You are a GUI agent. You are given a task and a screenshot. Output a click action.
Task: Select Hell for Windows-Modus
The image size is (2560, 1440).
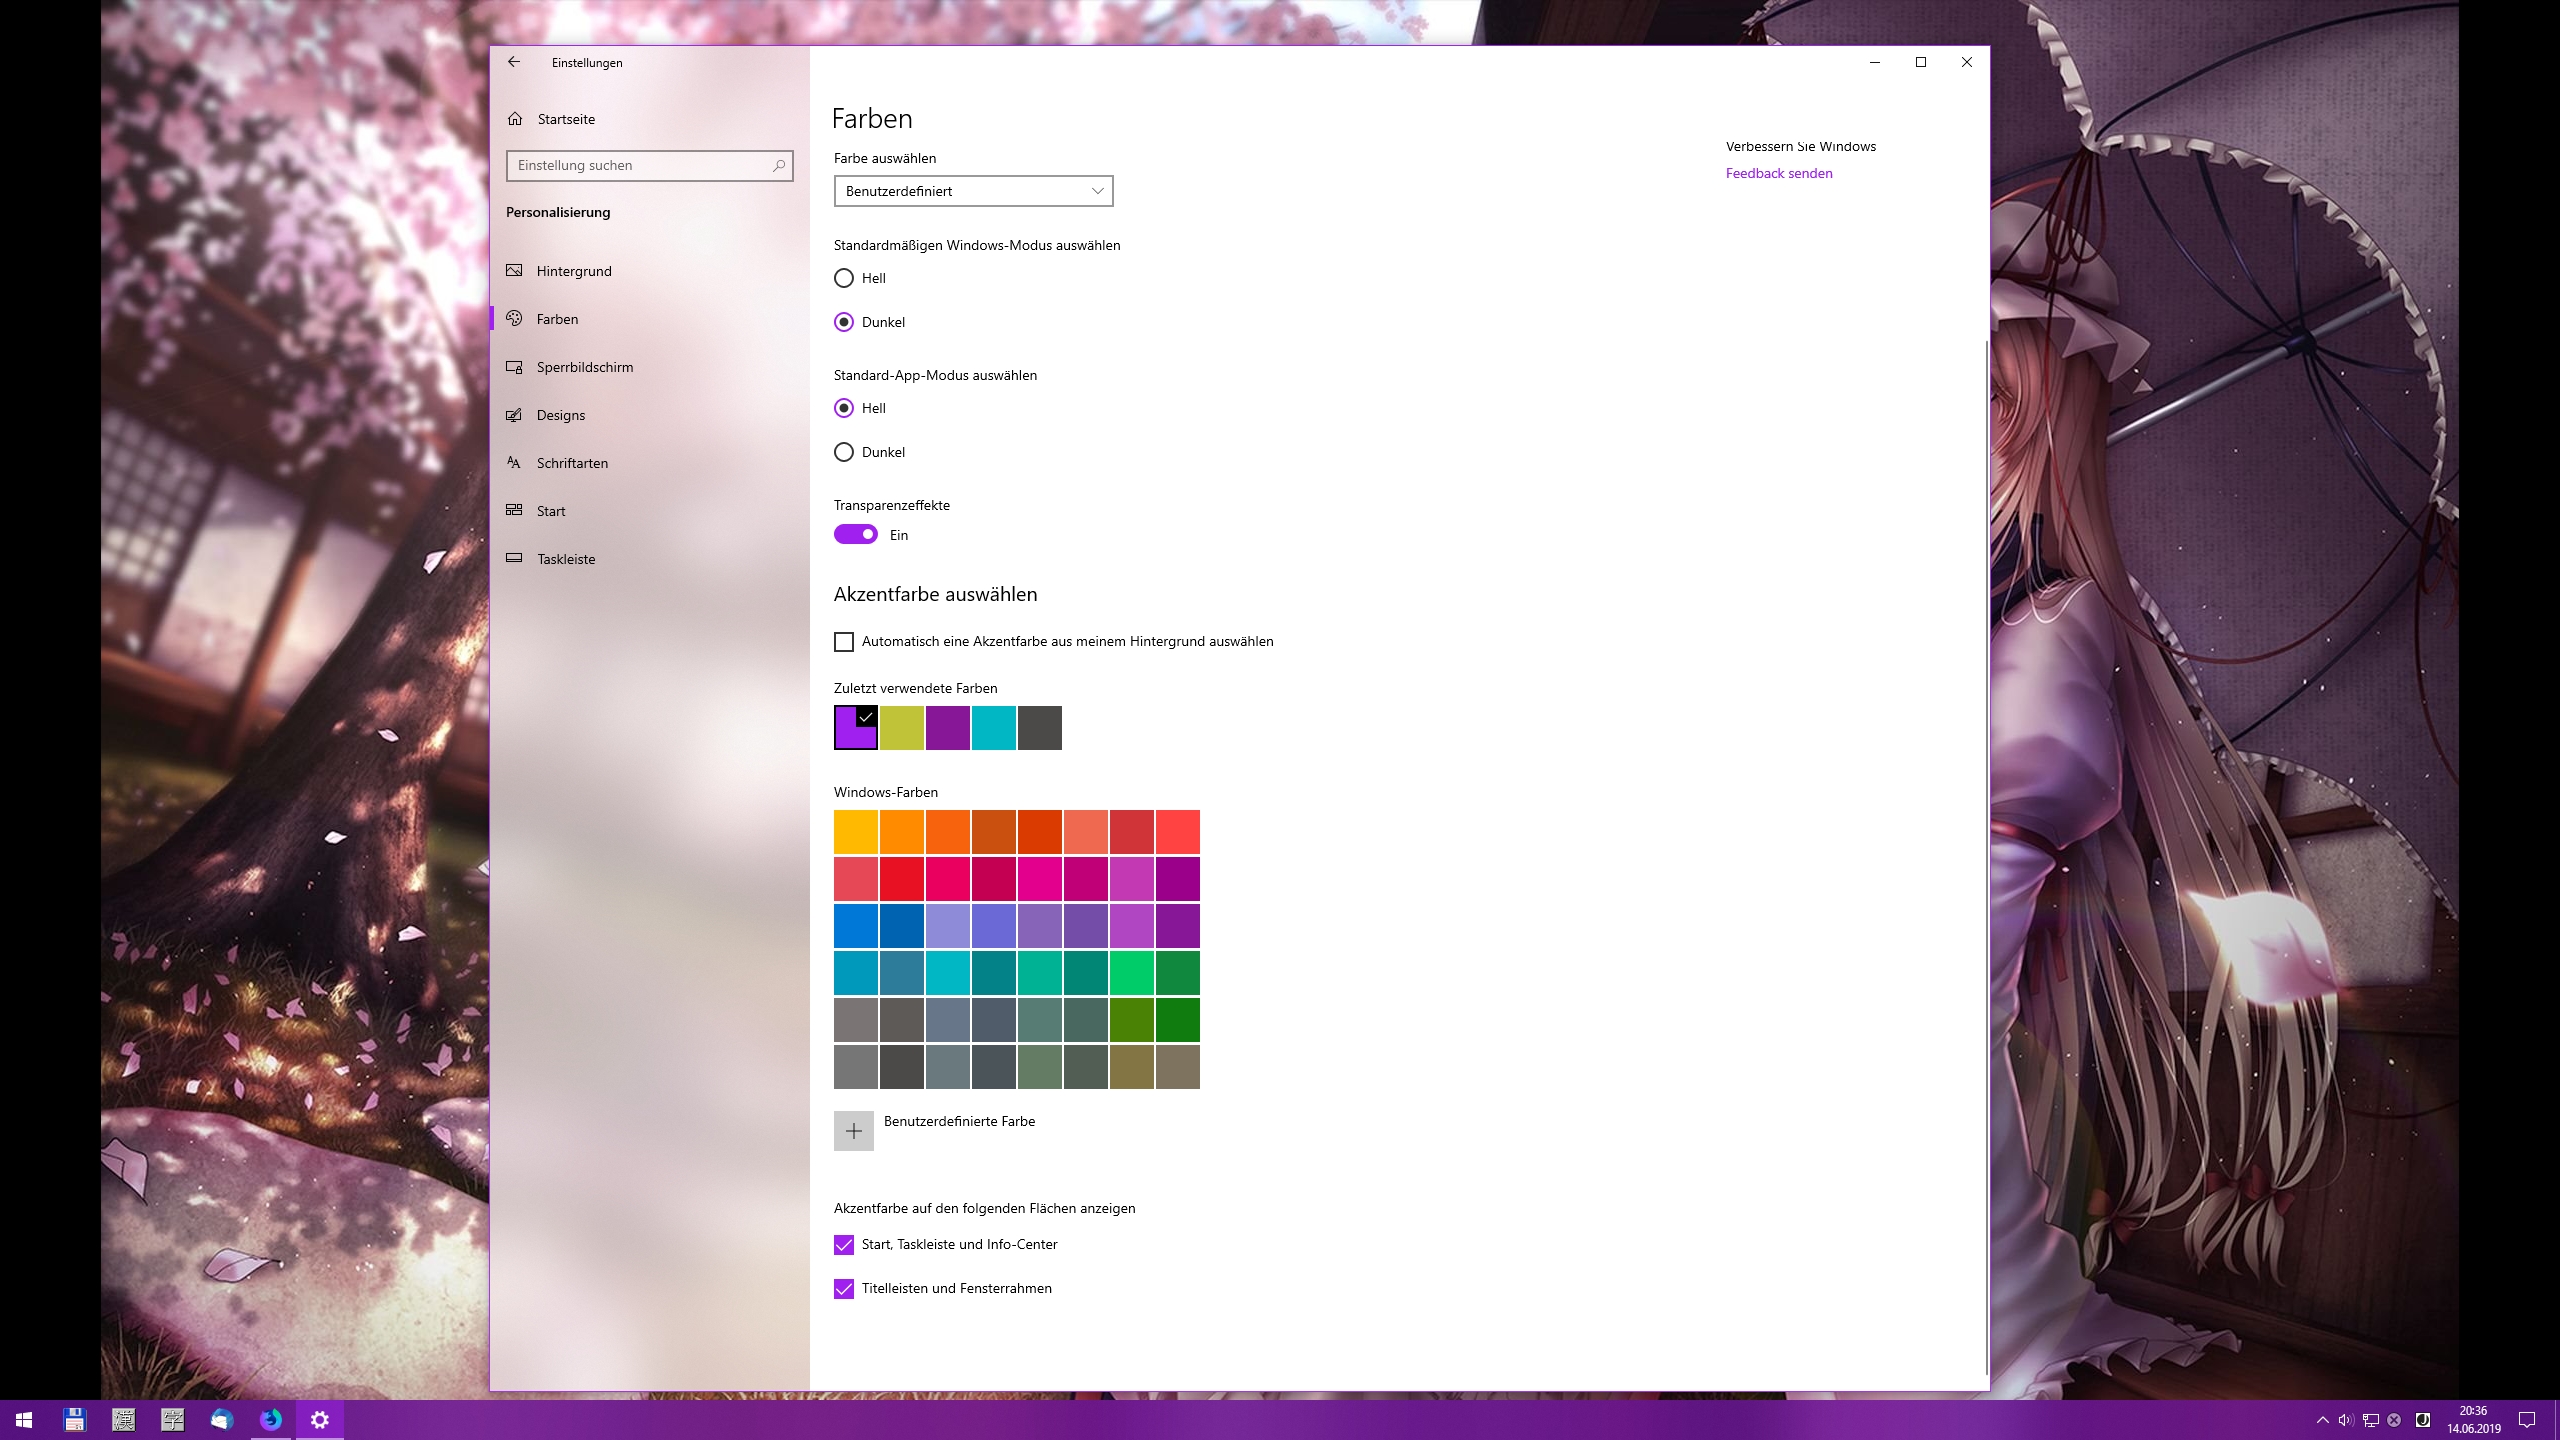tap(844, 278)
